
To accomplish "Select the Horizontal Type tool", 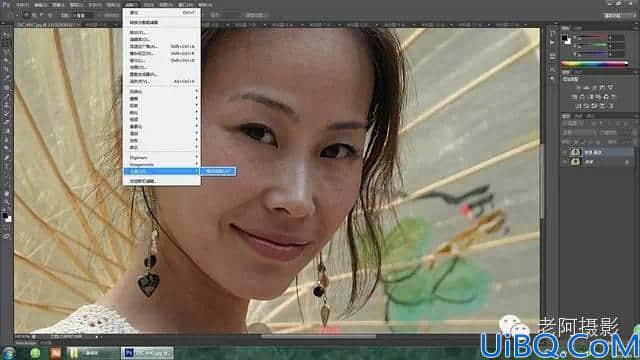I will pyautogui.click(x=6, y=166).
